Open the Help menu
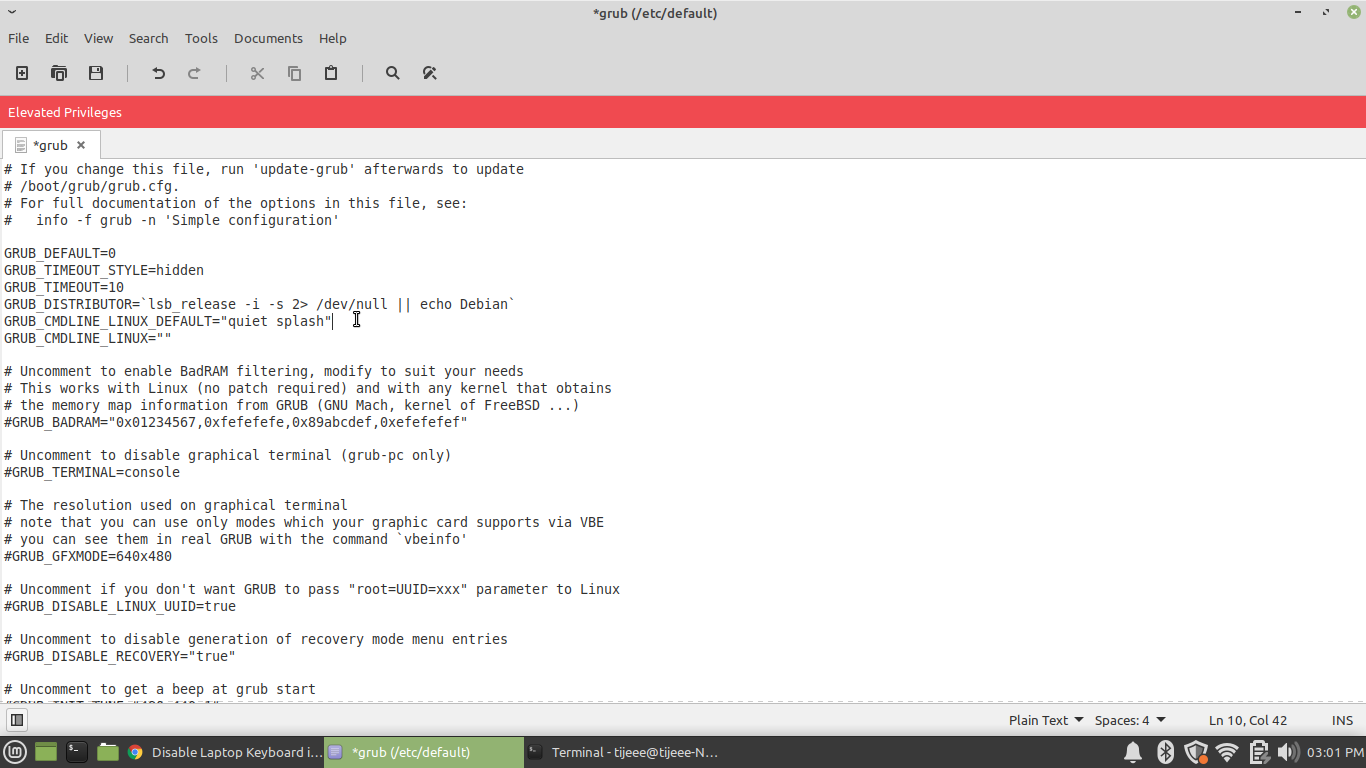Screen dimensions: 1366x768 point(332,38)
